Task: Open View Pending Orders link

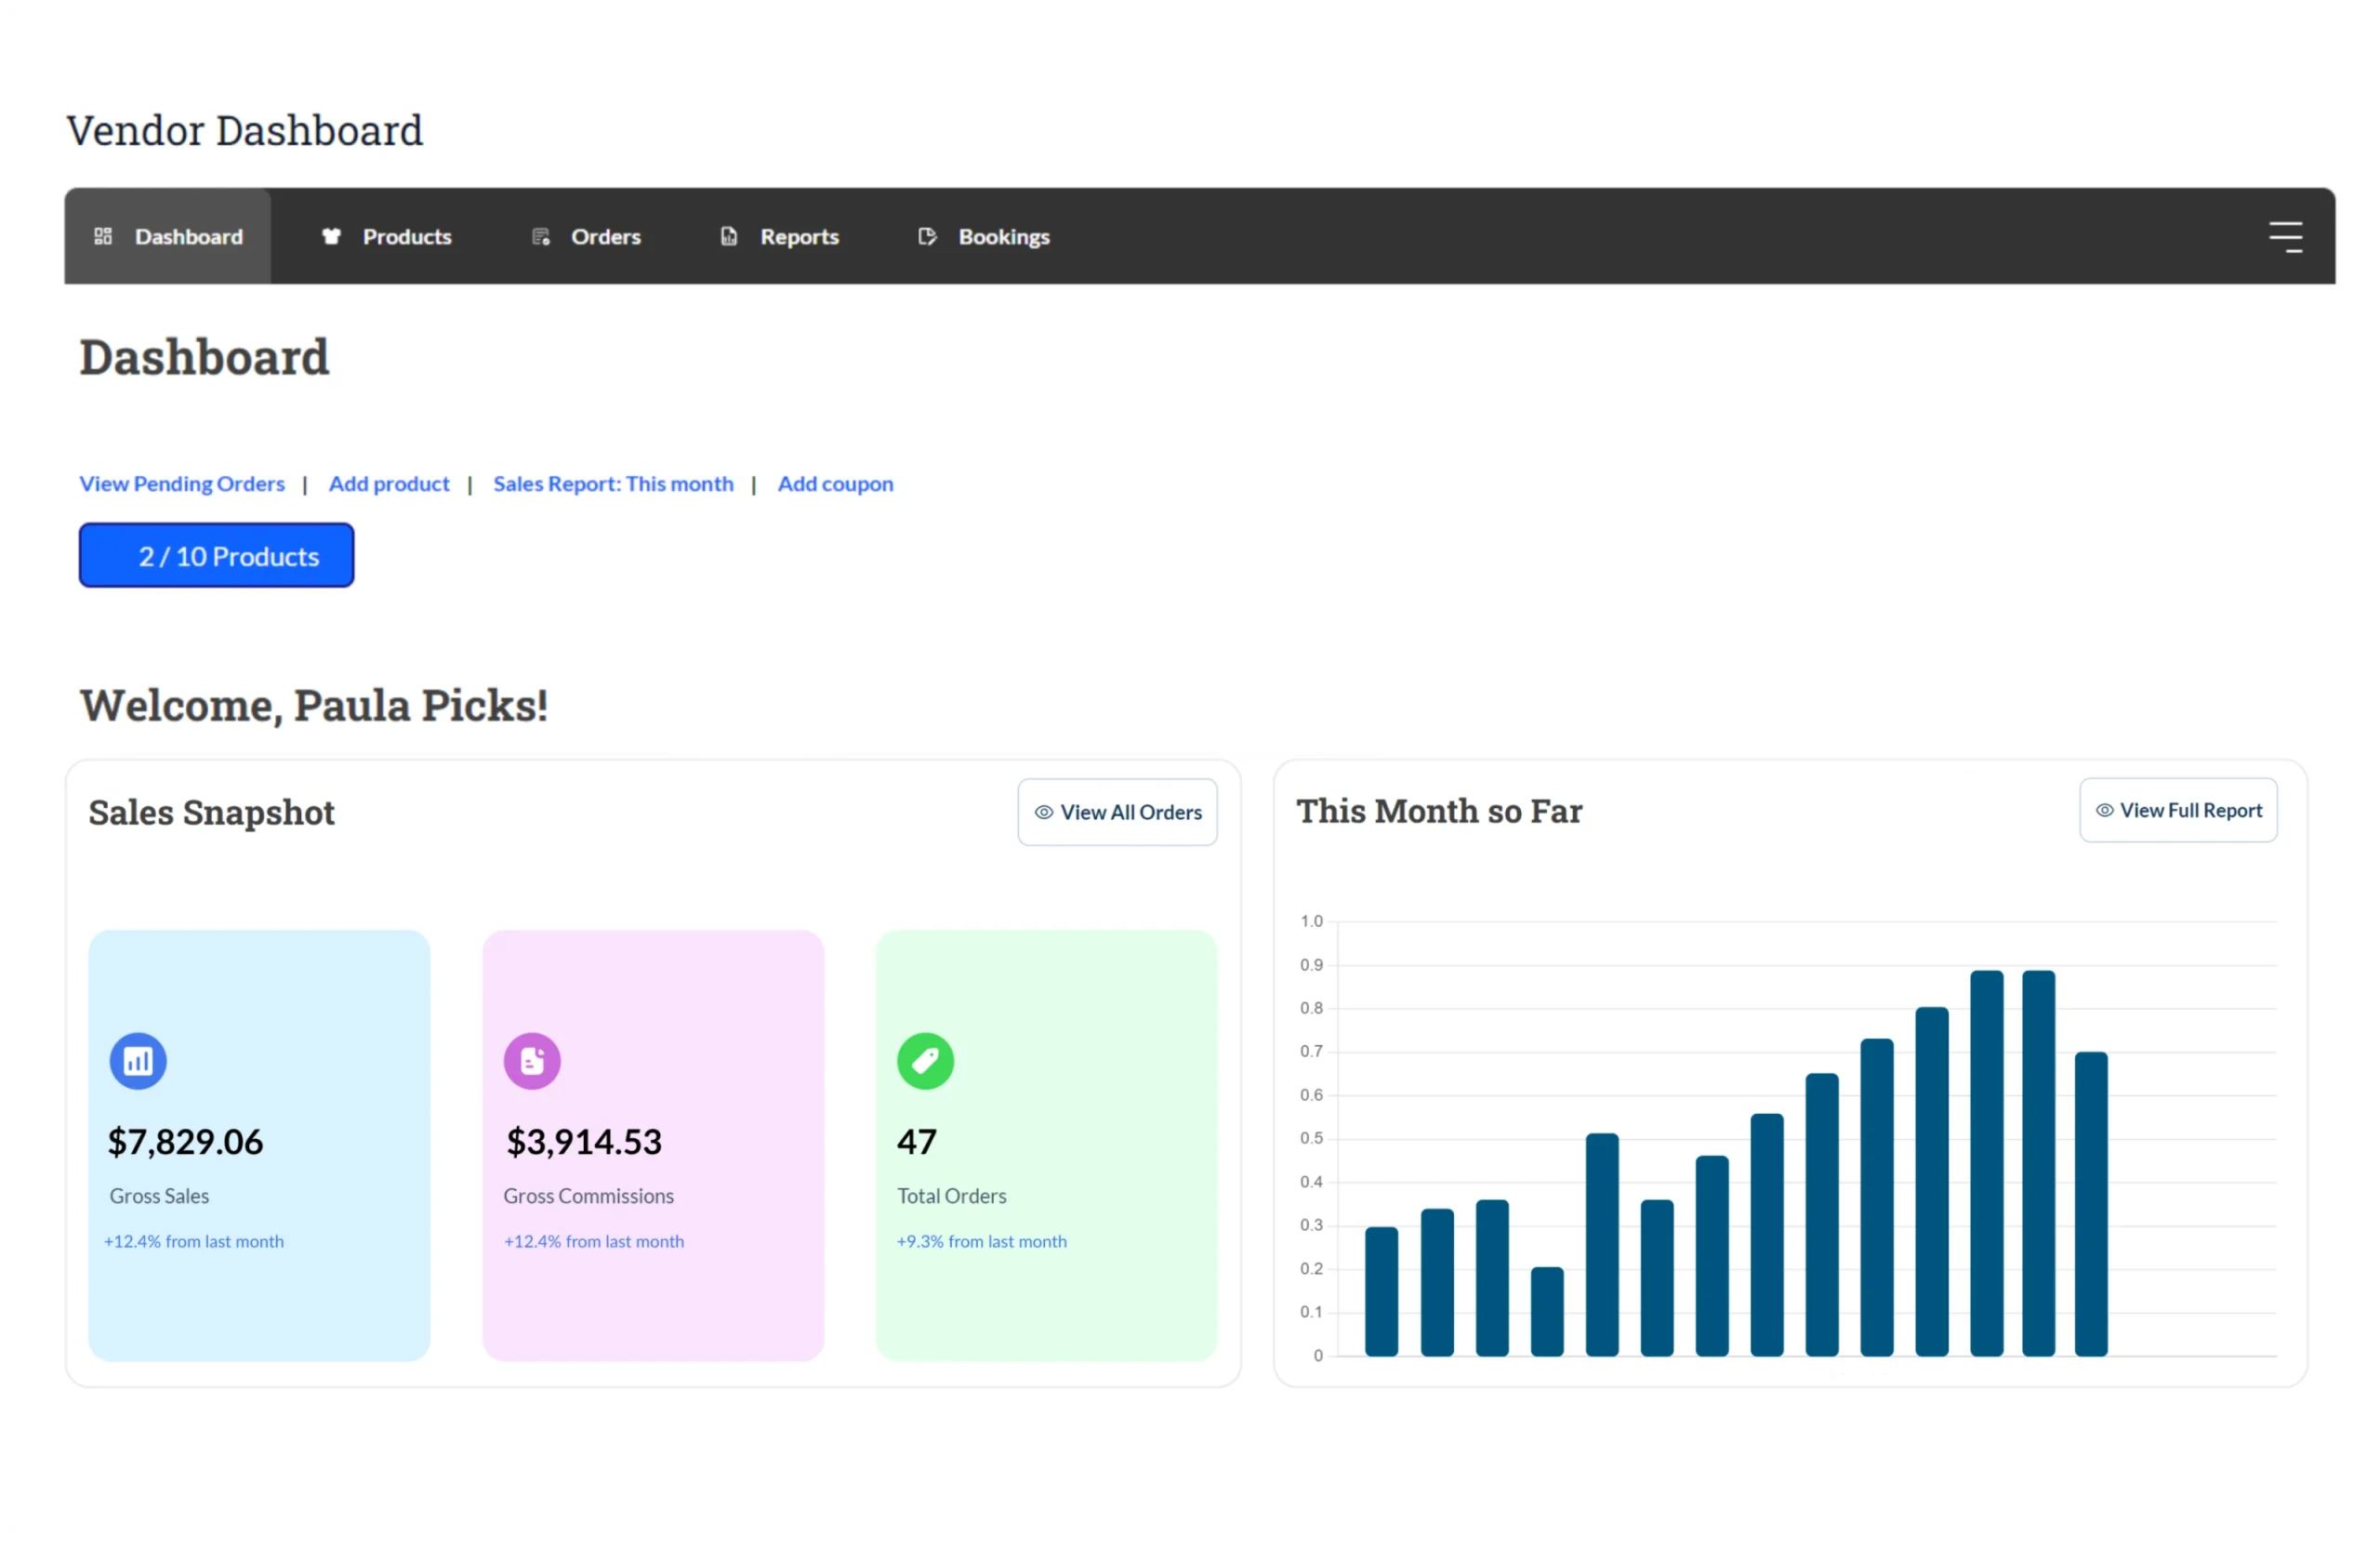Action: [182, 484]
